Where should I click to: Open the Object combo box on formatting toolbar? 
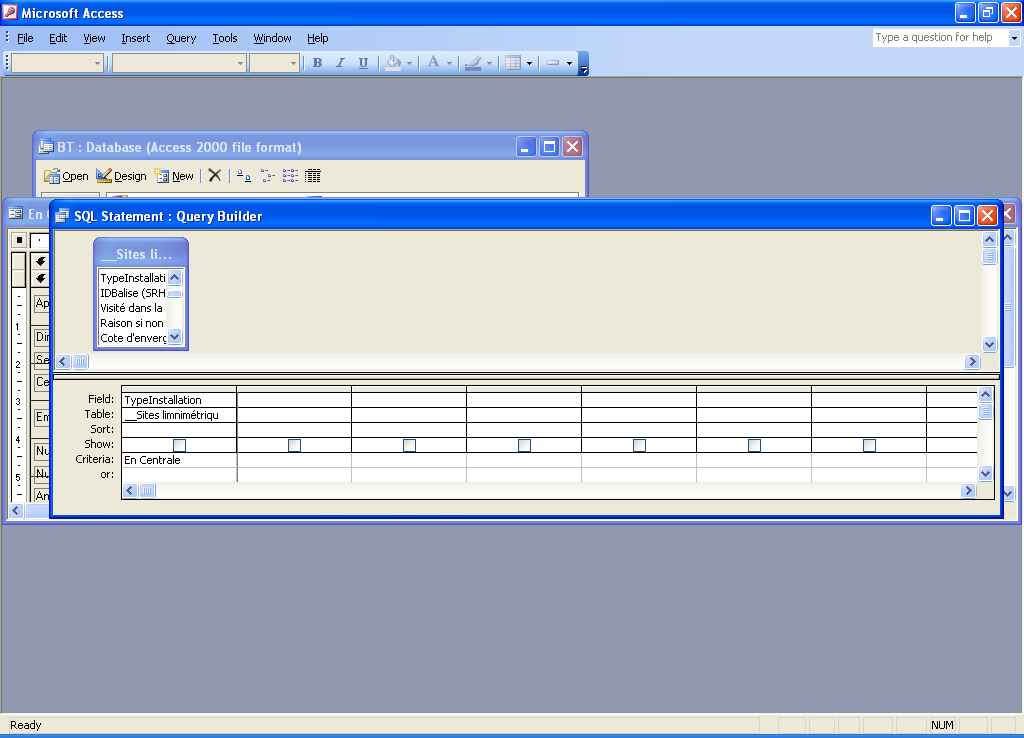tap(57, 63)
